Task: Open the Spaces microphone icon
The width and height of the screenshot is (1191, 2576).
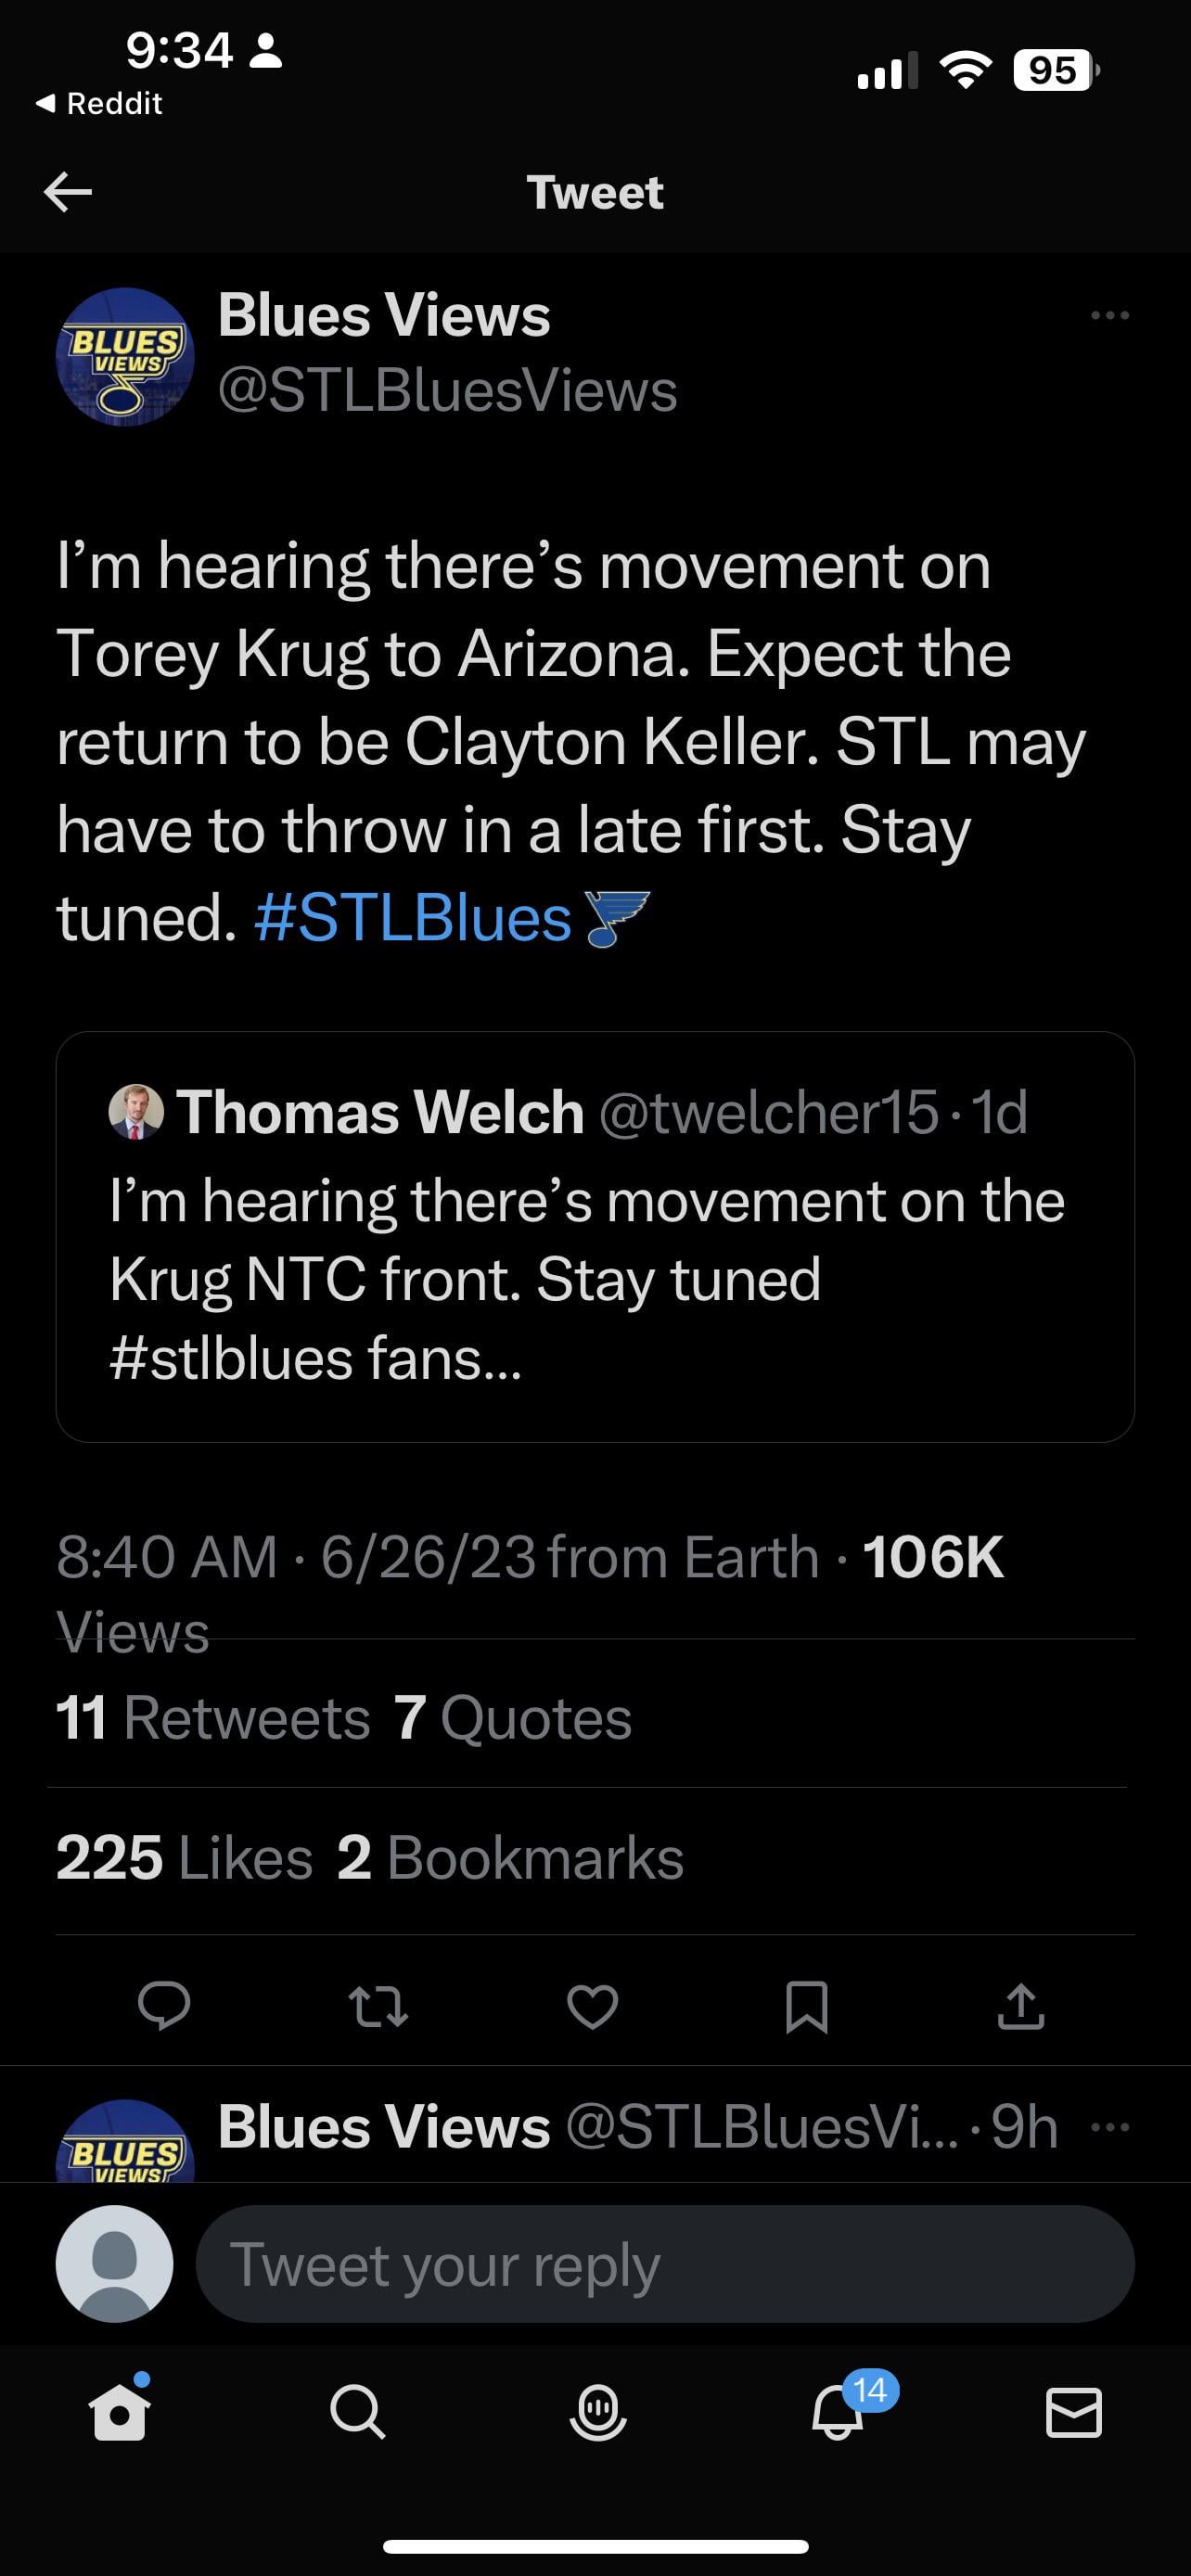Action: 597,2413
